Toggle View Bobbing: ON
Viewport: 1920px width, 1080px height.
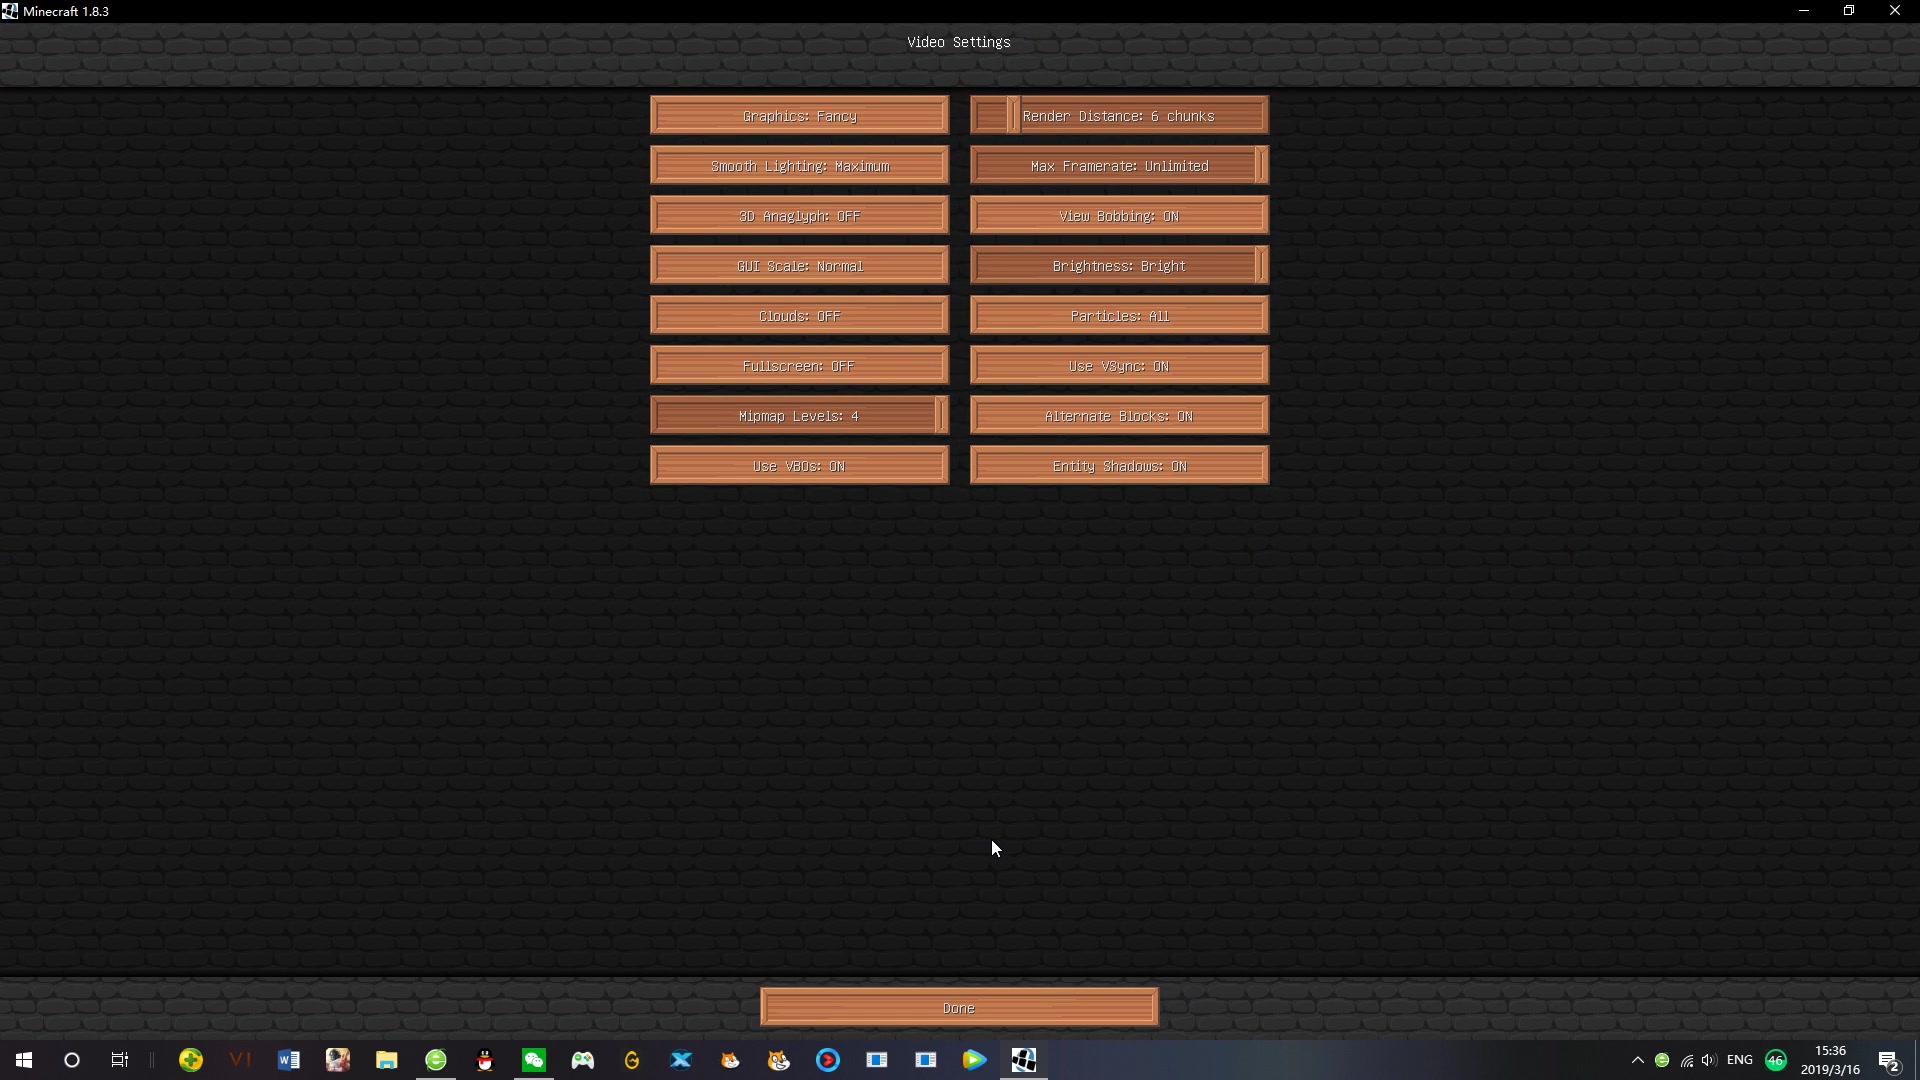point(1119,215)
